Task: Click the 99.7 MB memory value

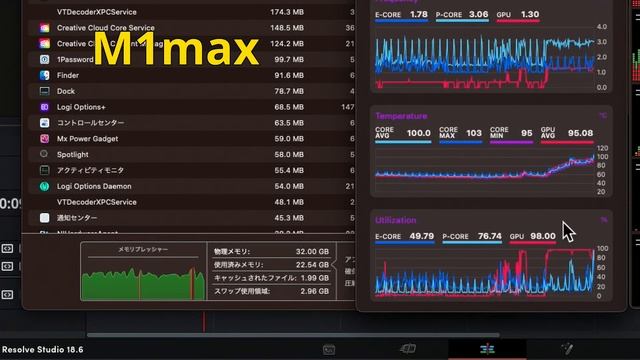Action: click(289, 60)
